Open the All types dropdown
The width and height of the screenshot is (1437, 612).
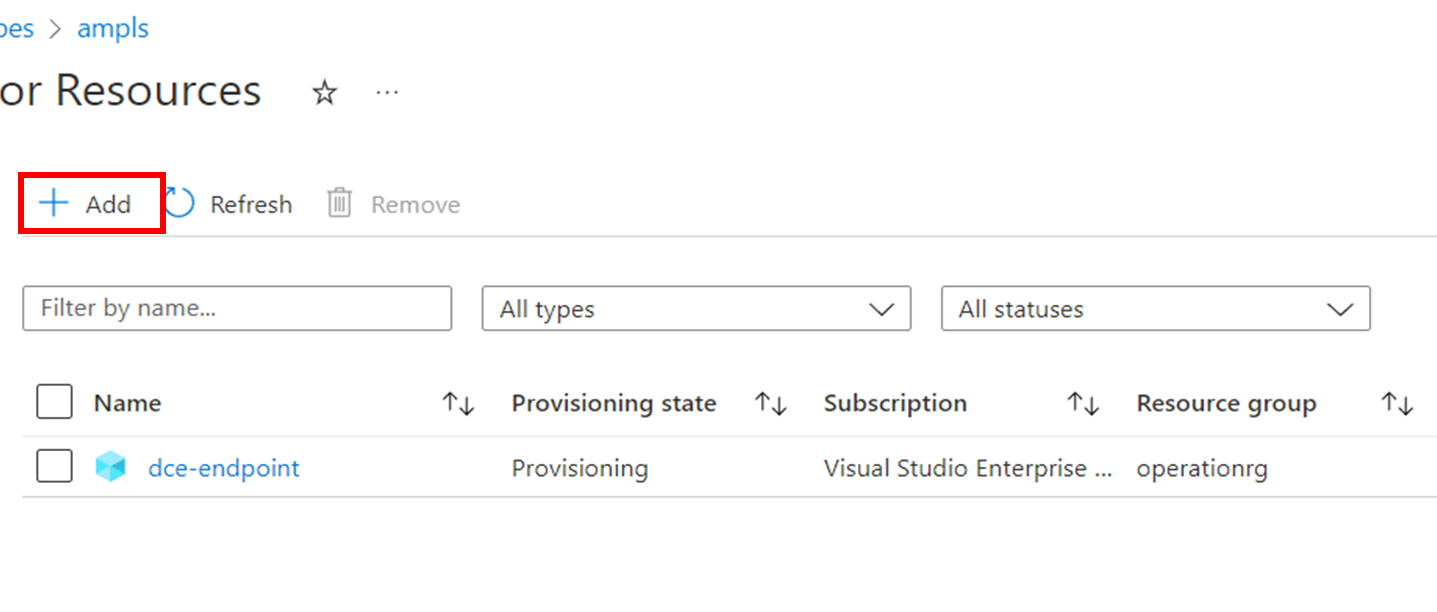tap(696, 309)
